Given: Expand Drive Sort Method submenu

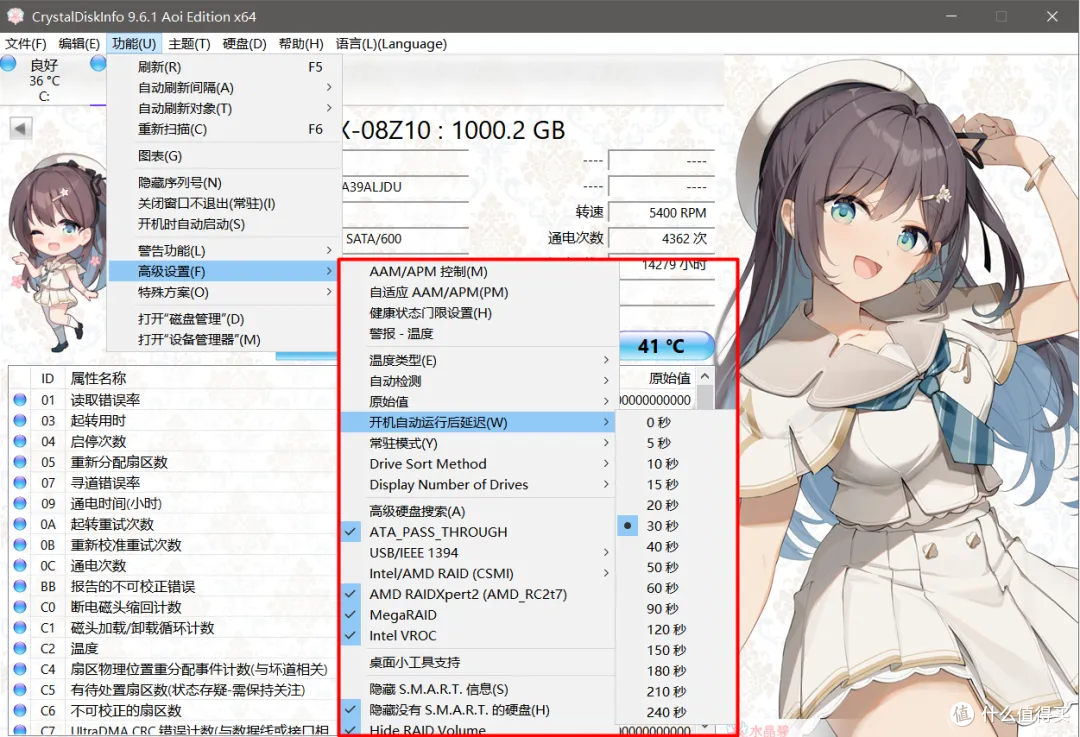Looking at the screenshot, I should (477, 464).
